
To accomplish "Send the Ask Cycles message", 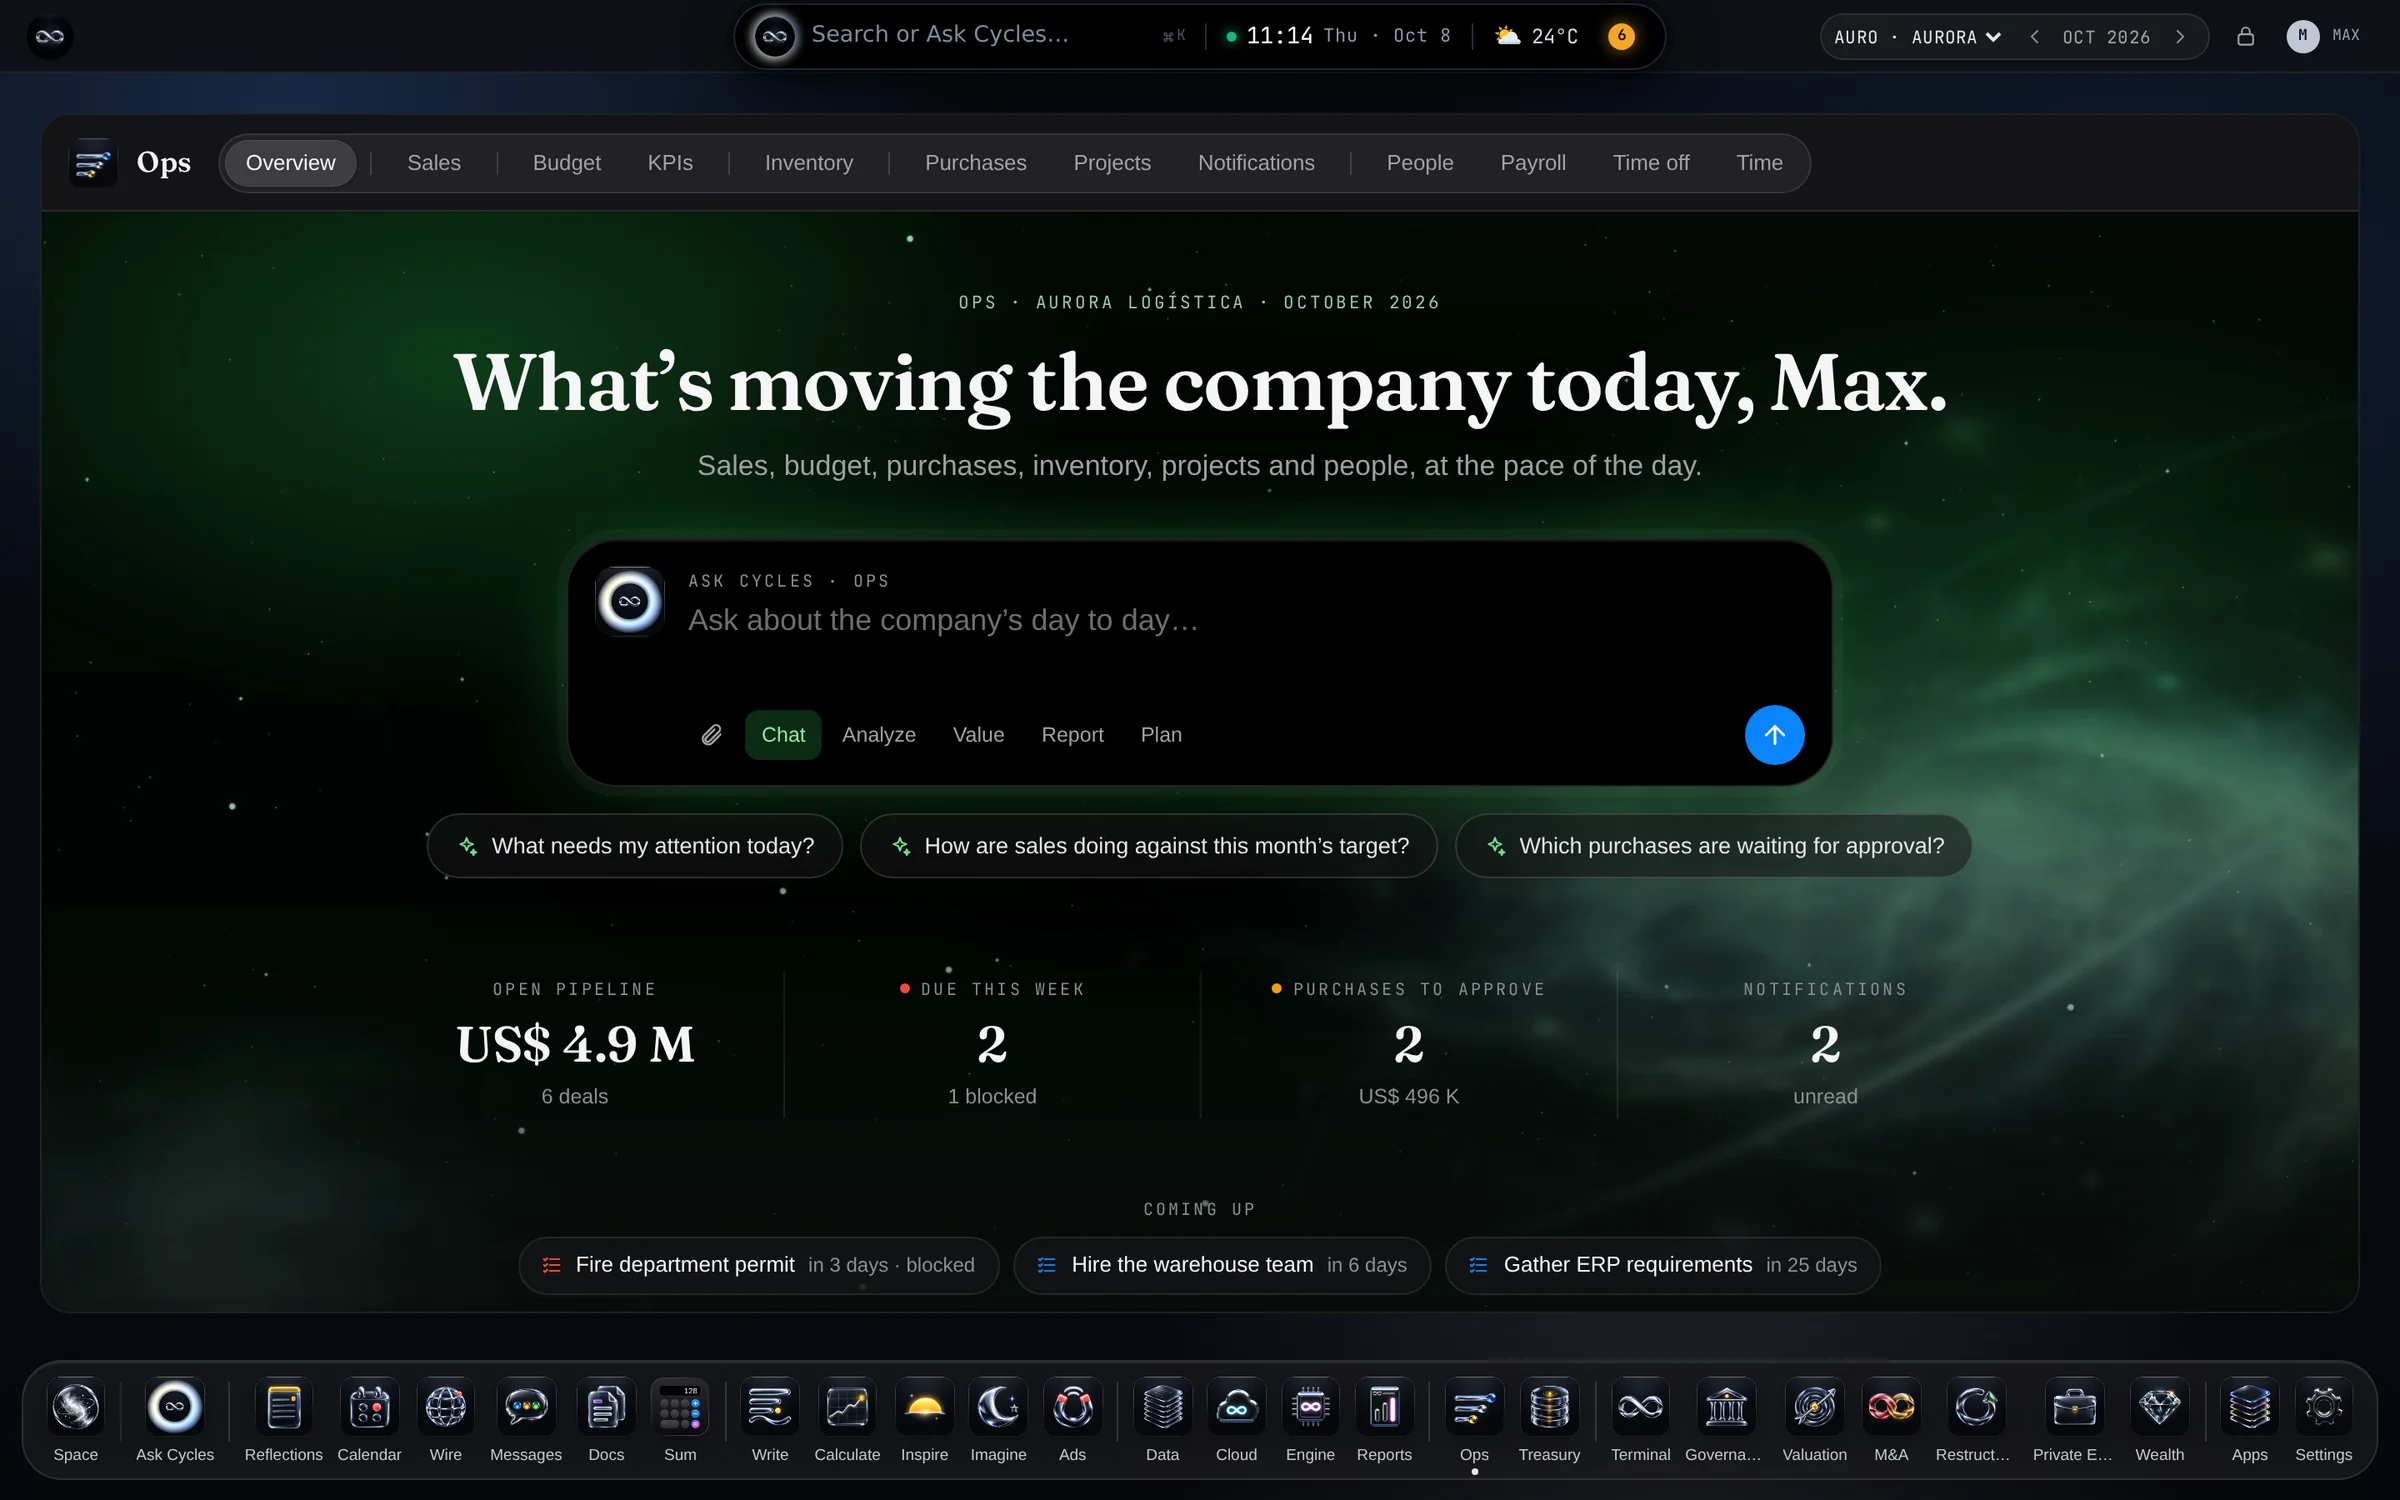I will [1774, 735].
